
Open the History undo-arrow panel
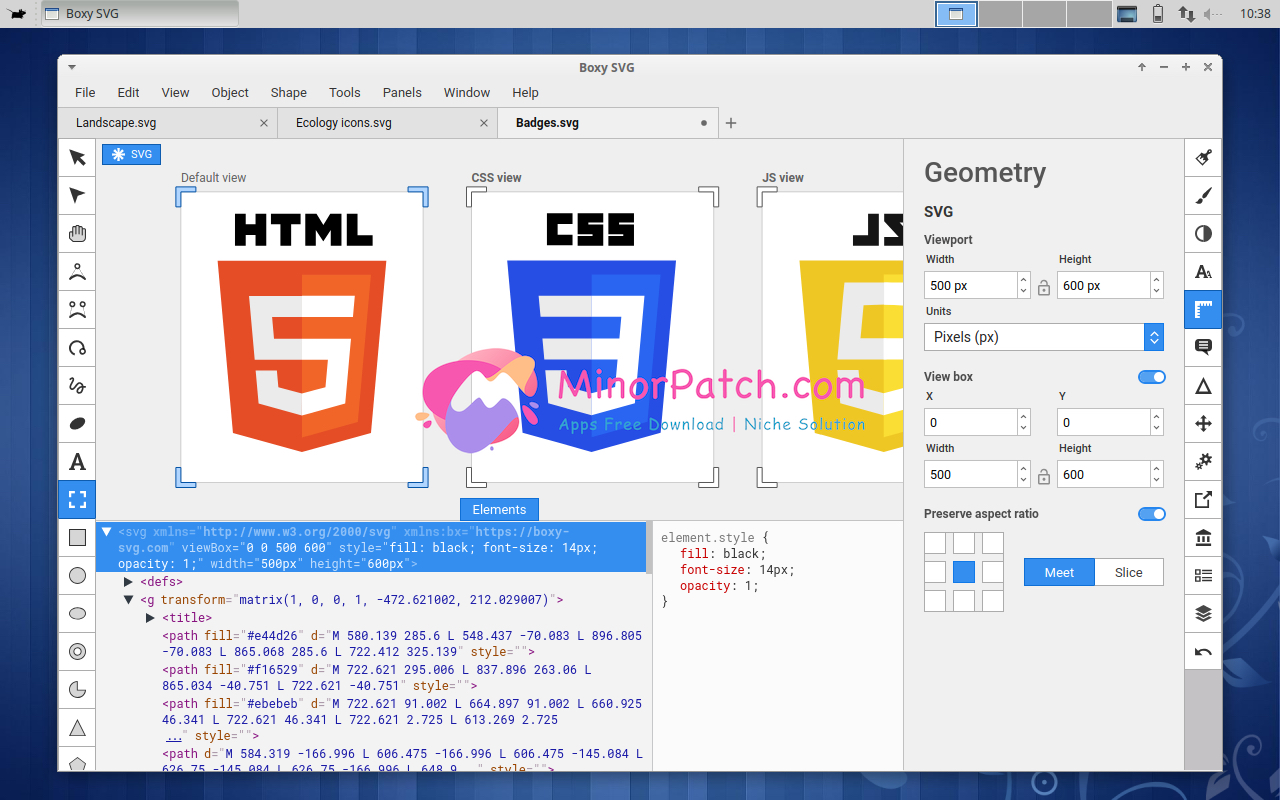1203,651
